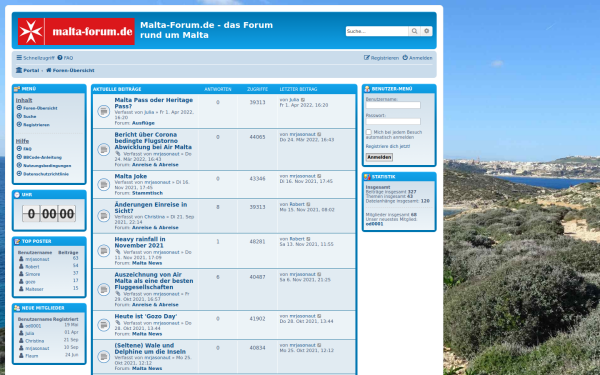Open the Malta Joke topic
The height and width of the screenshot is (375, 600).
tap(130, 176)
